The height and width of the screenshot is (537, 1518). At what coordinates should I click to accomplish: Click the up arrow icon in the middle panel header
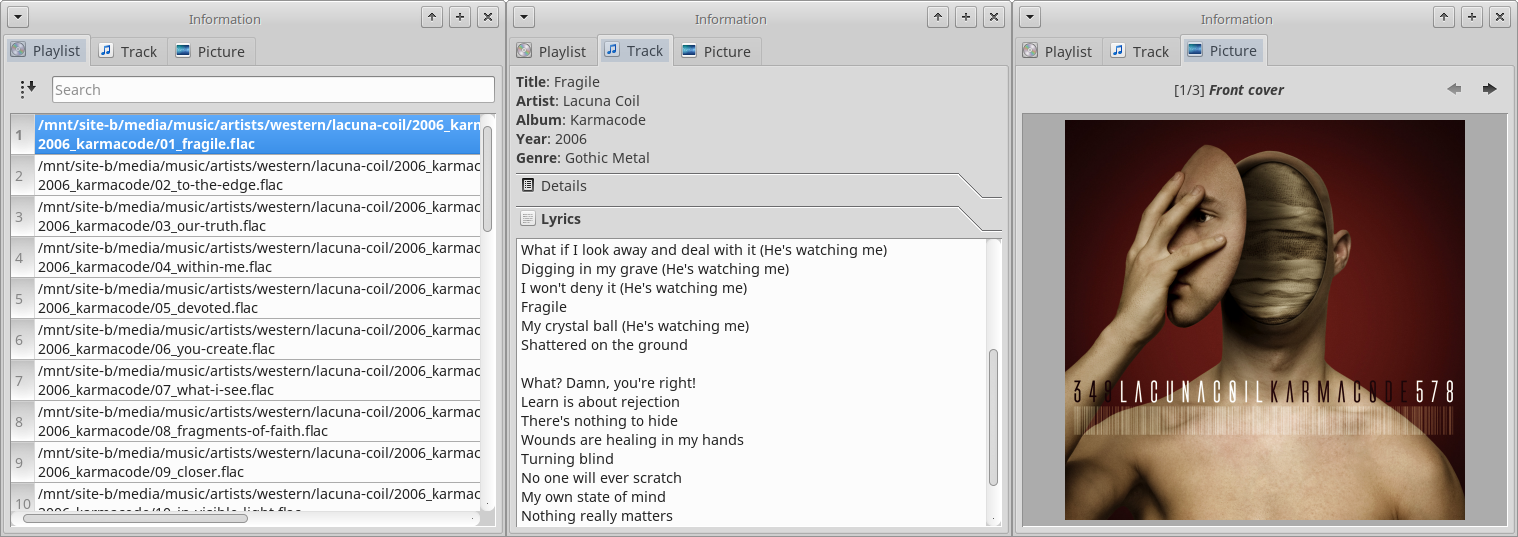(x=937, y=17)
